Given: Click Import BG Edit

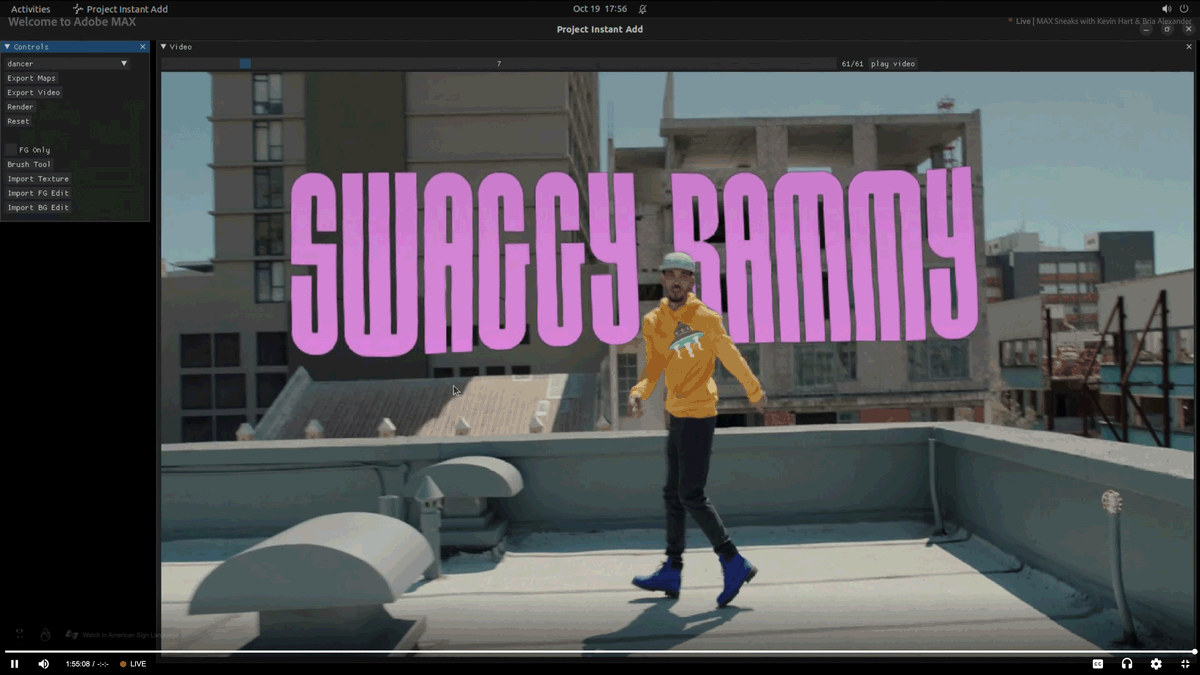Looking at the screenshot, I should (38, 208).
